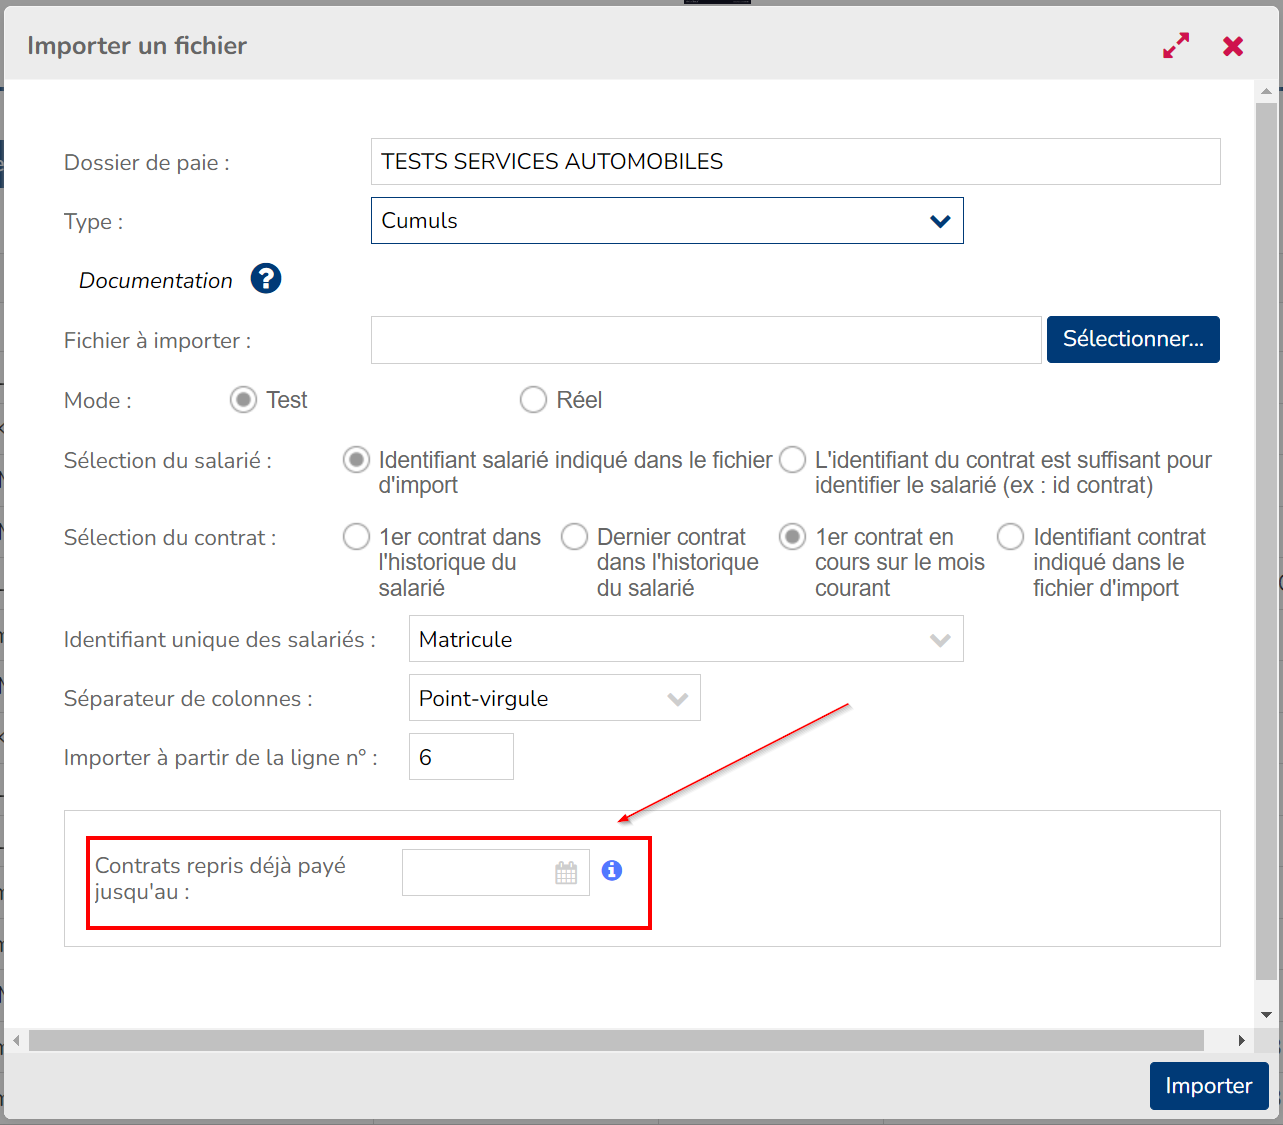Click the Documentation link text

point(156,281)
